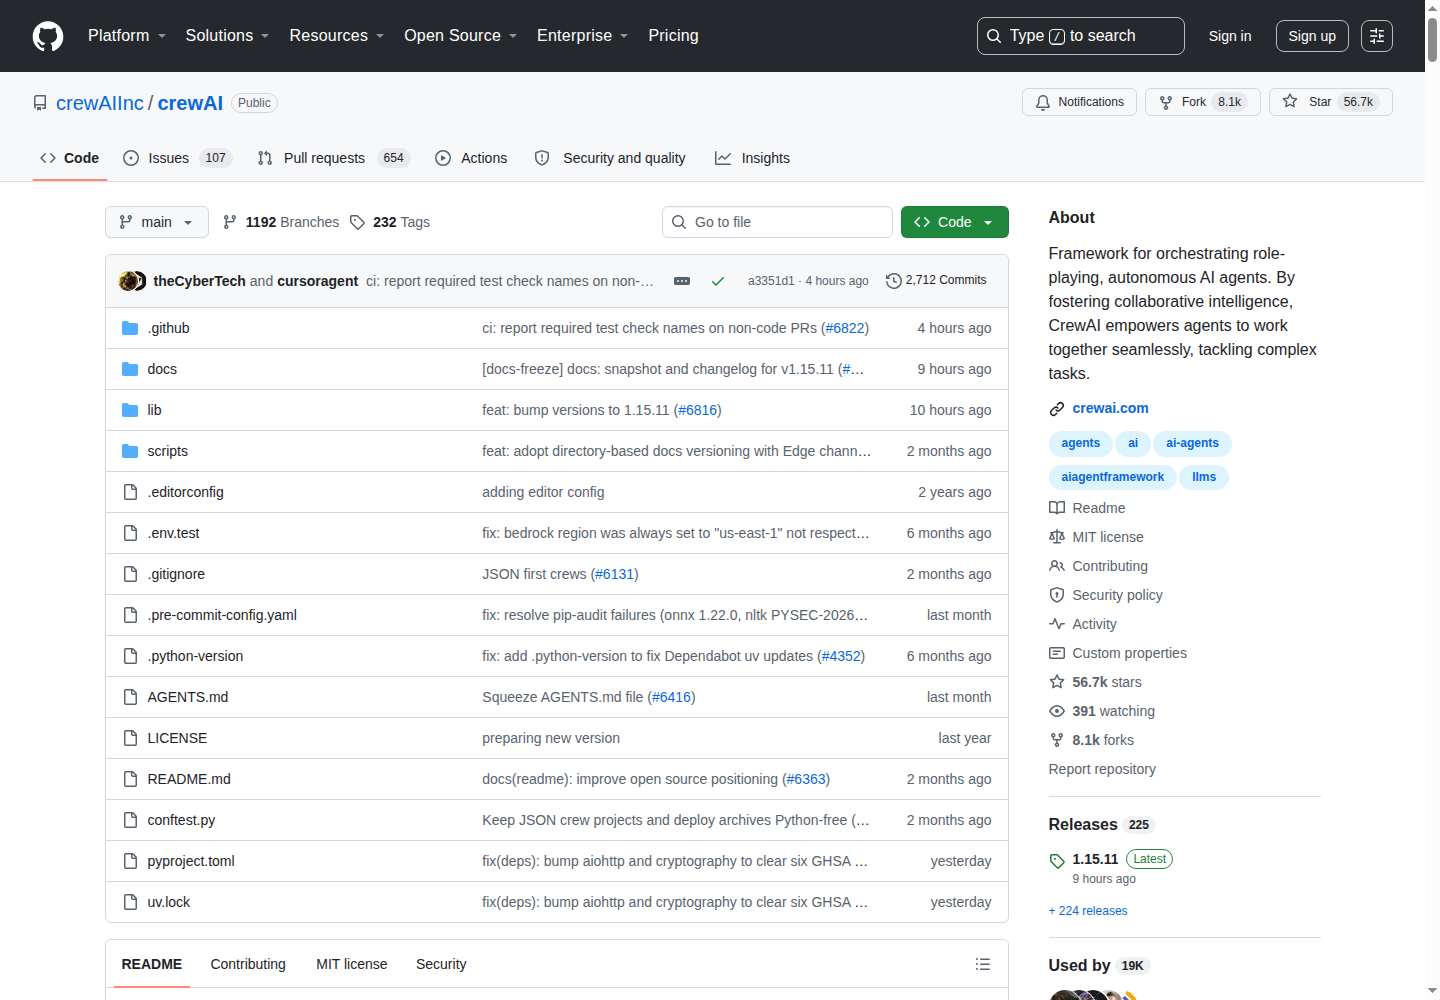
Task: Switch to the Pull requests tab
Action: [x=333, y=158]
